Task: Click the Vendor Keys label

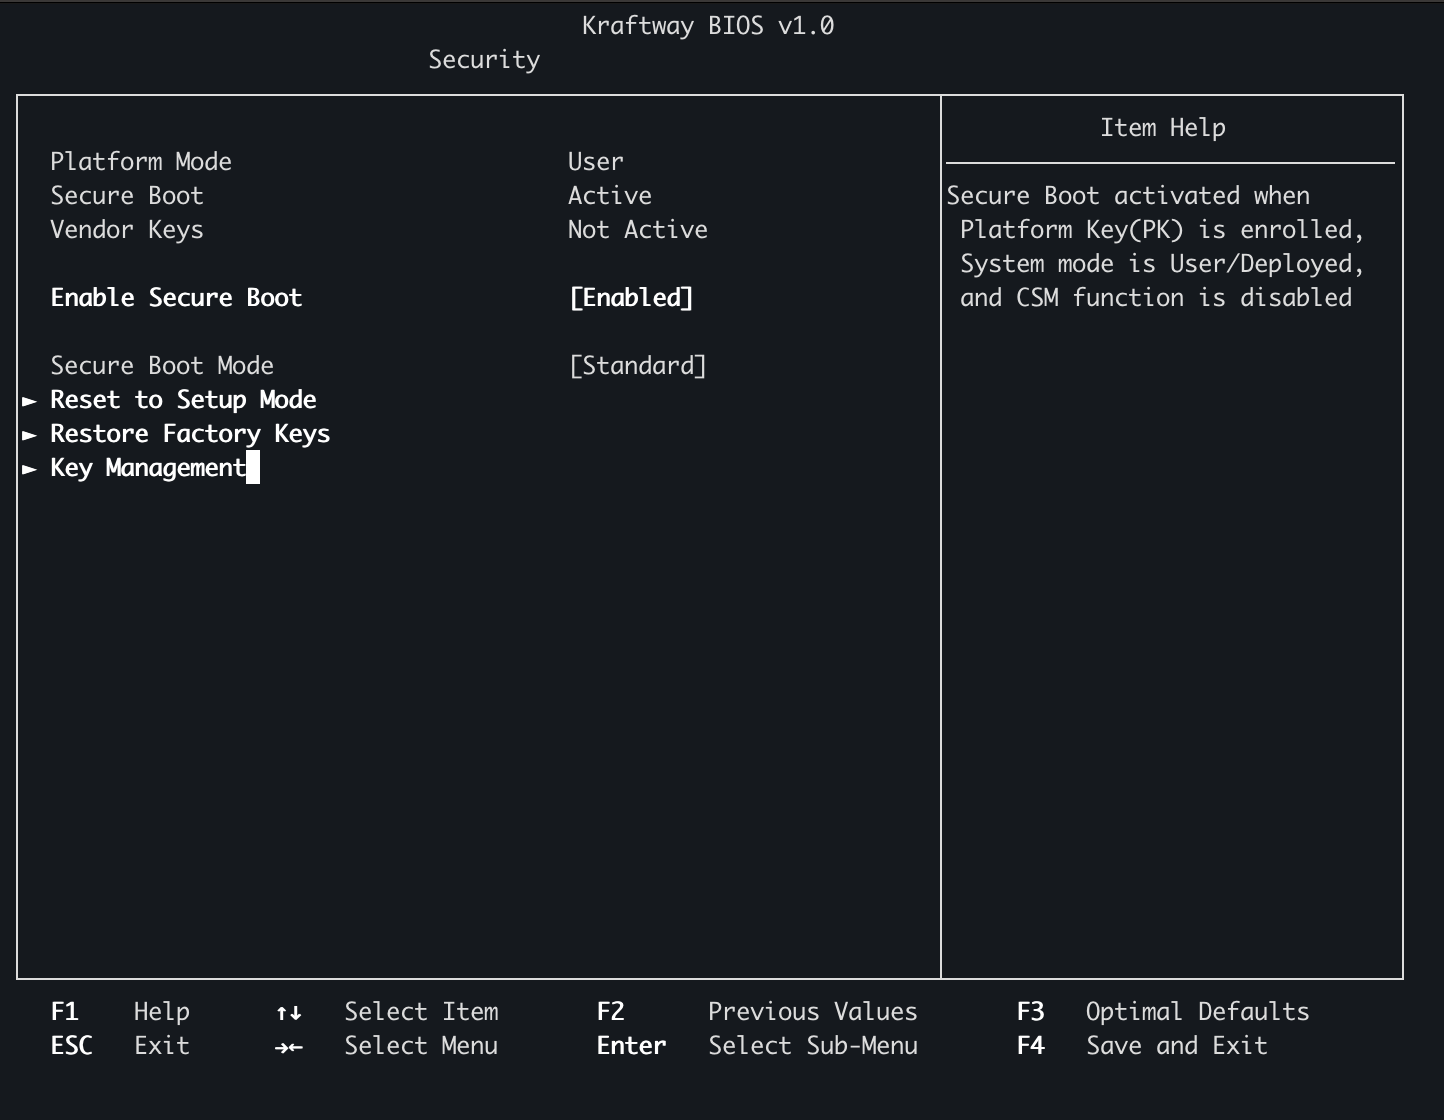Action: coord(127,230)
